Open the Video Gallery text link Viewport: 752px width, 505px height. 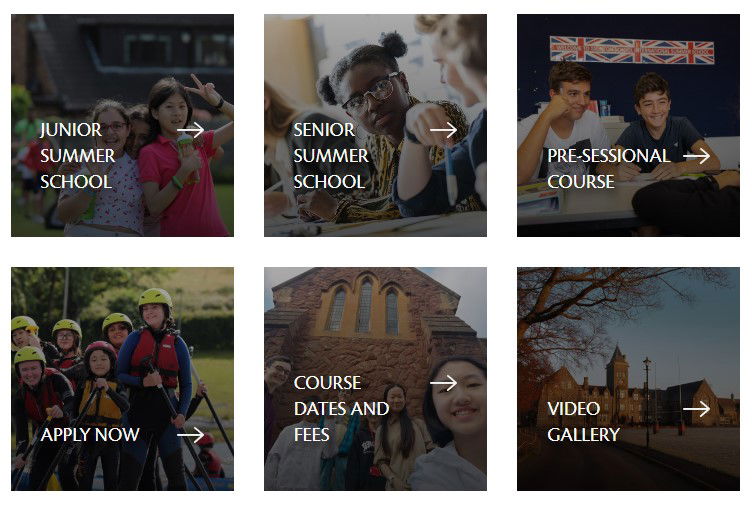[x=583, y=422]
